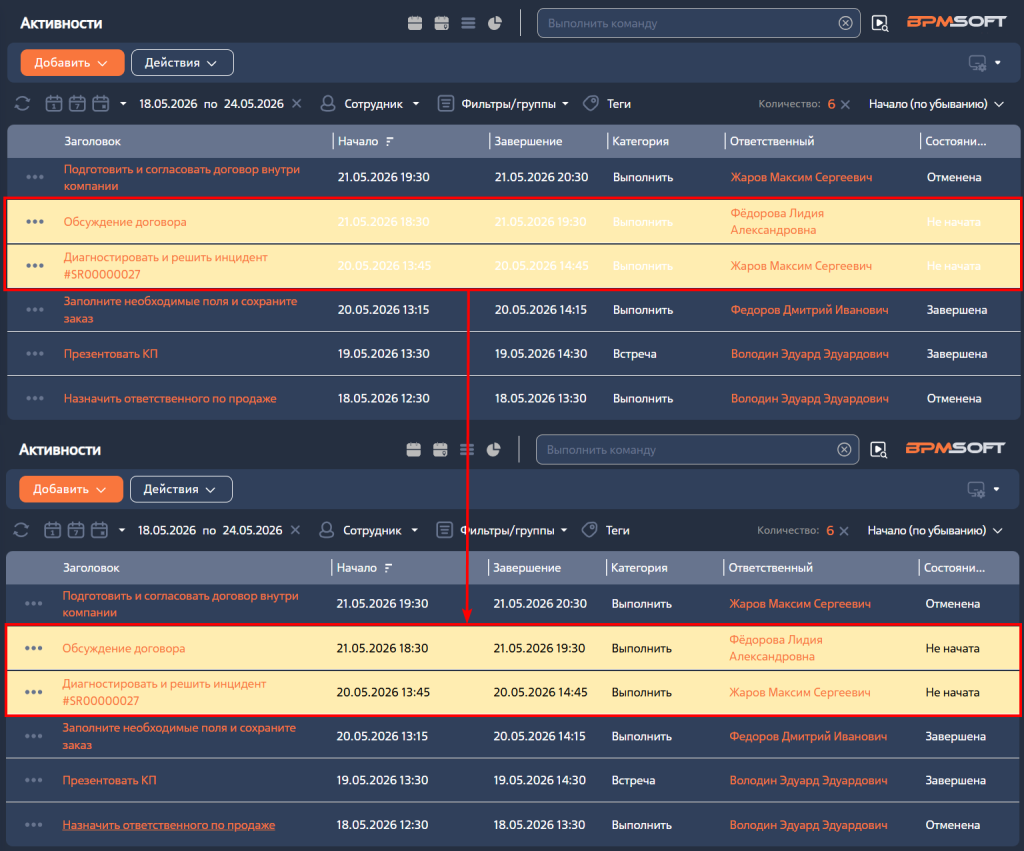Open view settings icon in lower toolbar
The width and height of the screenshot is (1024, 851).
tap(976, 489)
